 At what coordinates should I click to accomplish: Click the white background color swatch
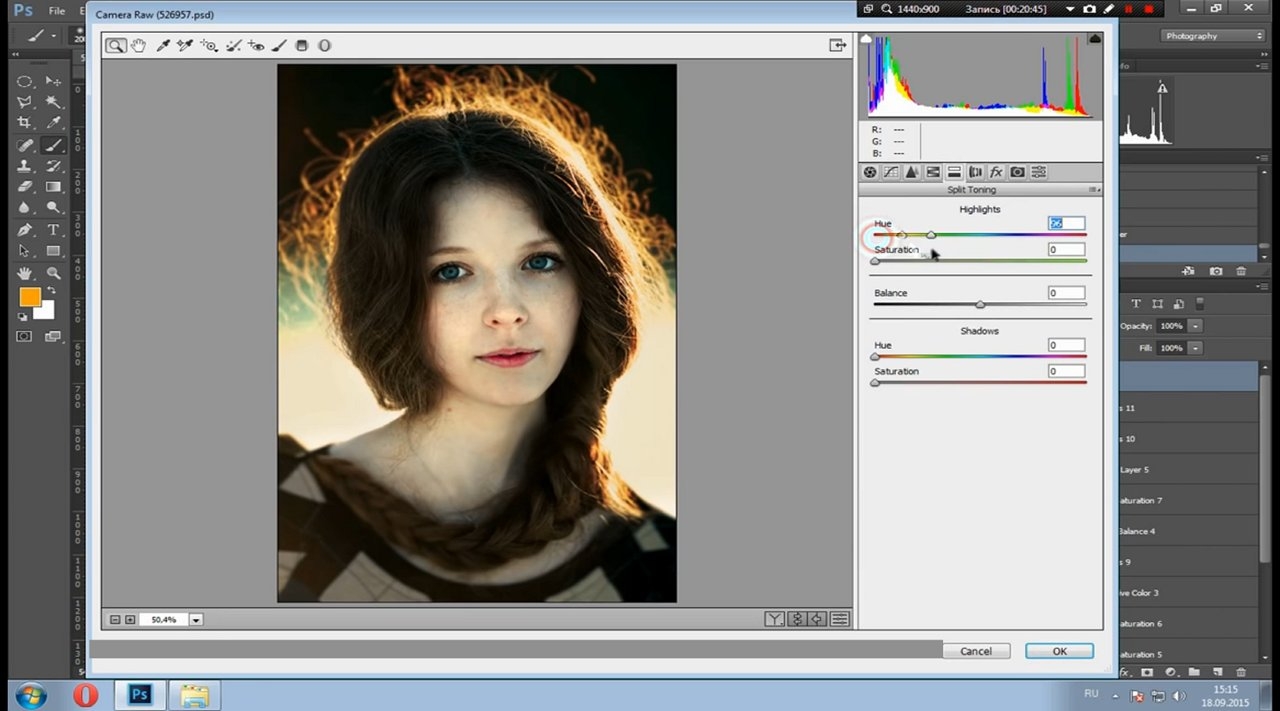(46, 311)
